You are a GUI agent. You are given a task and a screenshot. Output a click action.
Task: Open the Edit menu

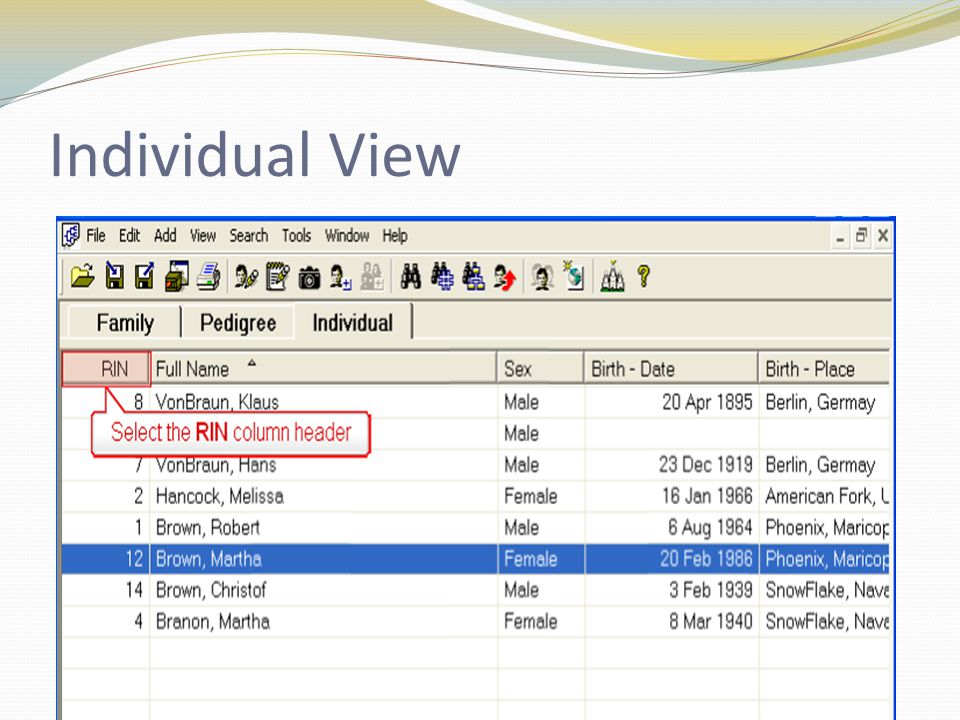pyautogui.click(x=129, y=236)
